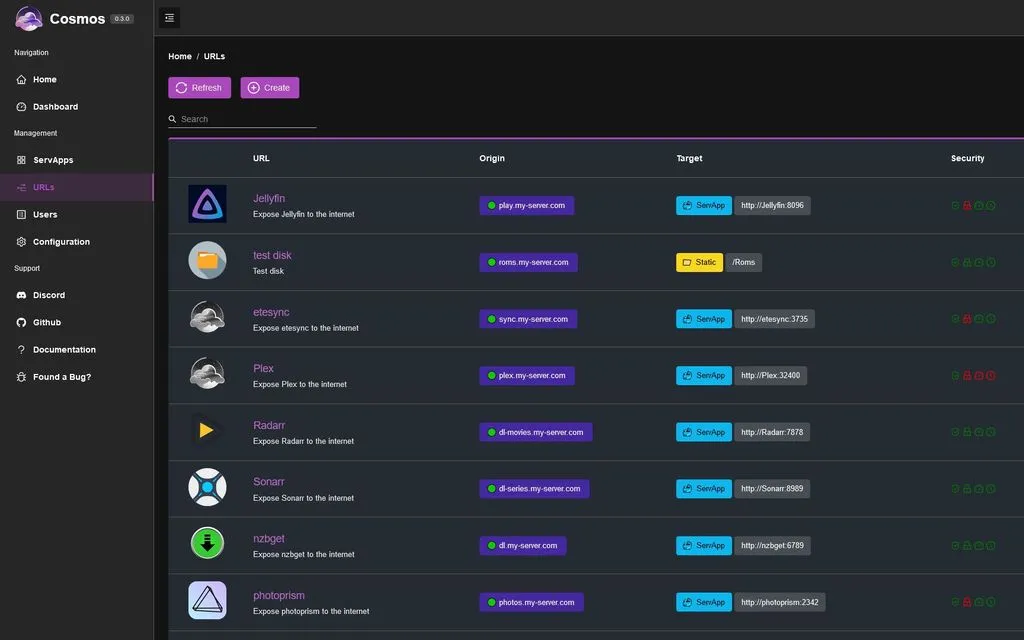The image size is (1024, 640).
Task: Open the play.my-server.com origin link
Action: [x=527, y=206]
